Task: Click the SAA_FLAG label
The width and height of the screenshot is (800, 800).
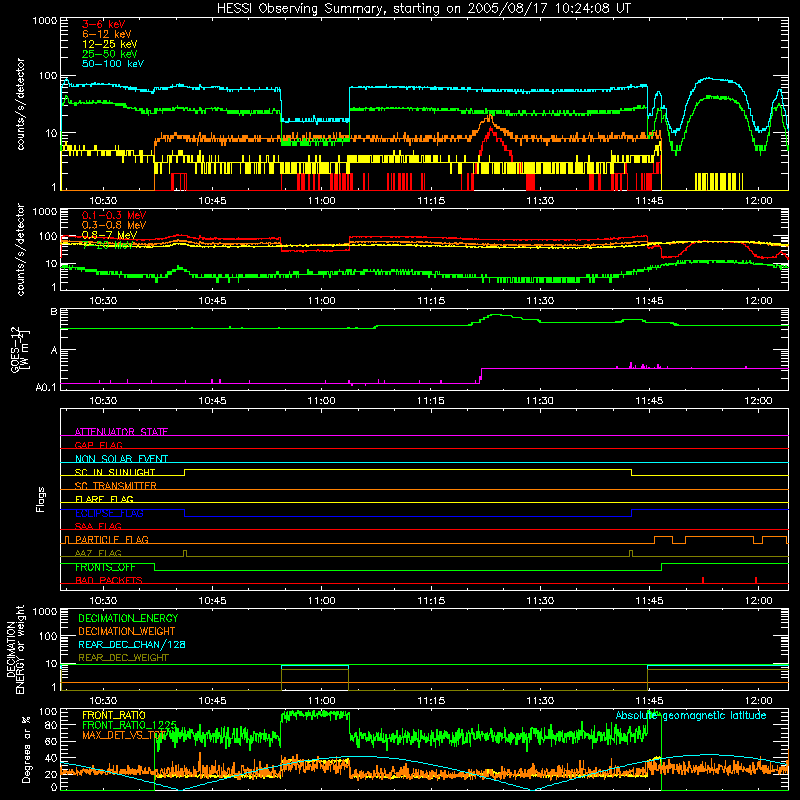Action: click(98, 526)
